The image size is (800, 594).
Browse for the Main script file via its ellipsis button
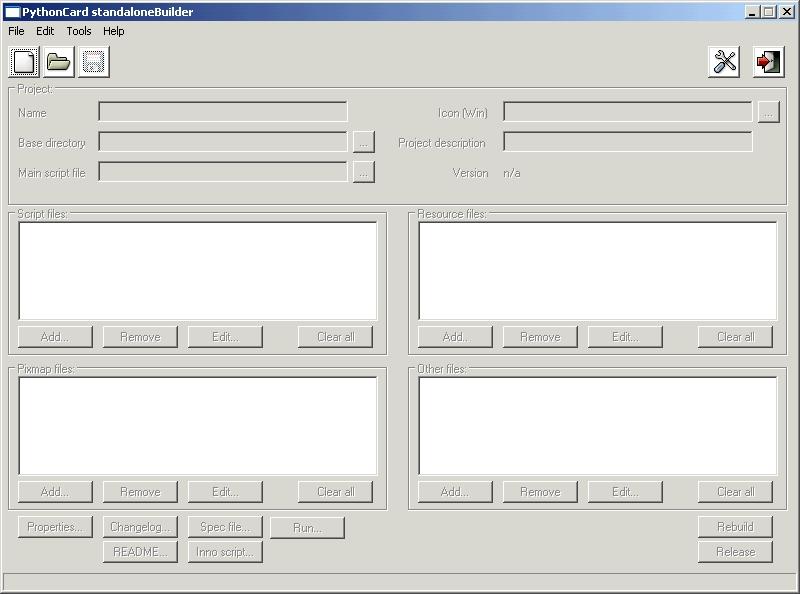coord(364,172)
